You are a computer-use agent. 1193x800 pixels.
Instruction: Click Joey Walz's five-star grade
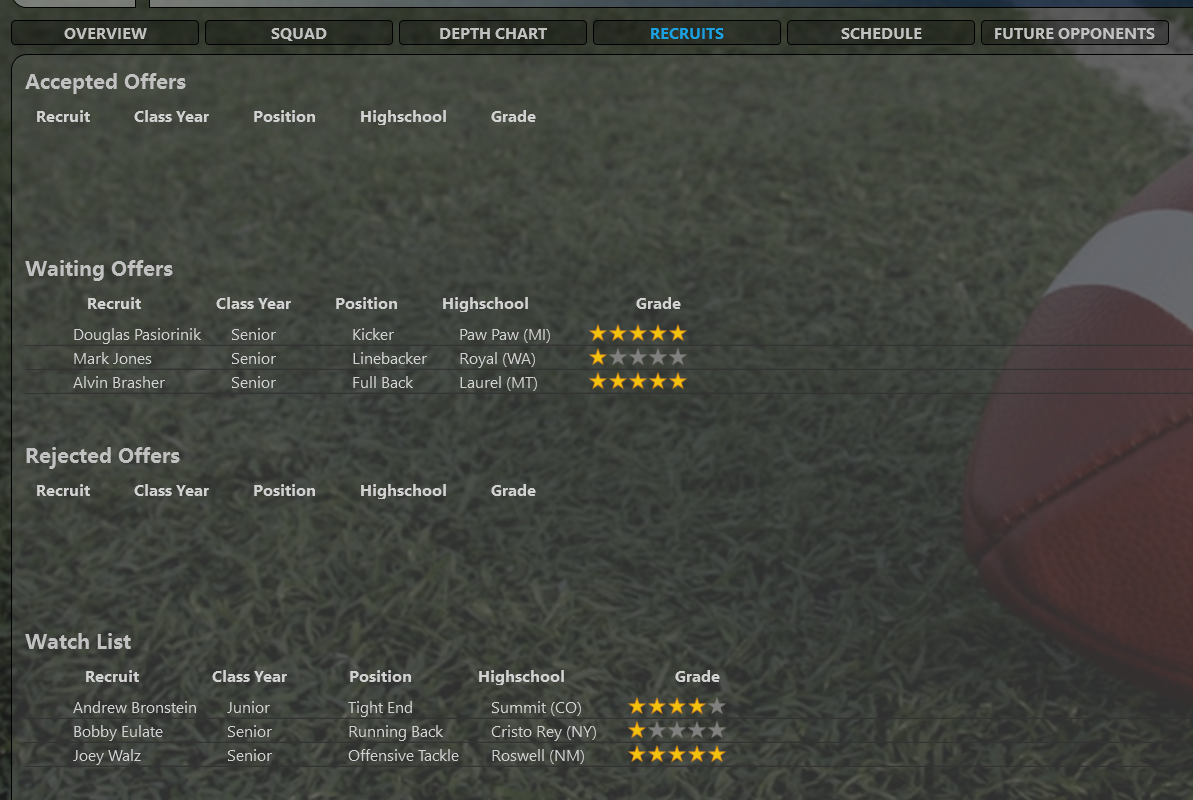(x=676, y=754)
